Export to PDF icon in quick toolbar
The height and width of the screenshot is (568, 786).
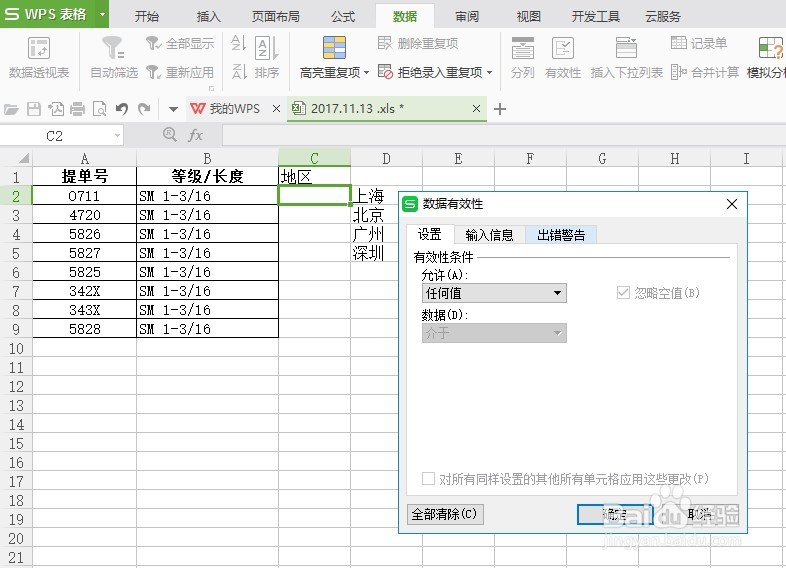pyautogui.click(x=56, y=109)
